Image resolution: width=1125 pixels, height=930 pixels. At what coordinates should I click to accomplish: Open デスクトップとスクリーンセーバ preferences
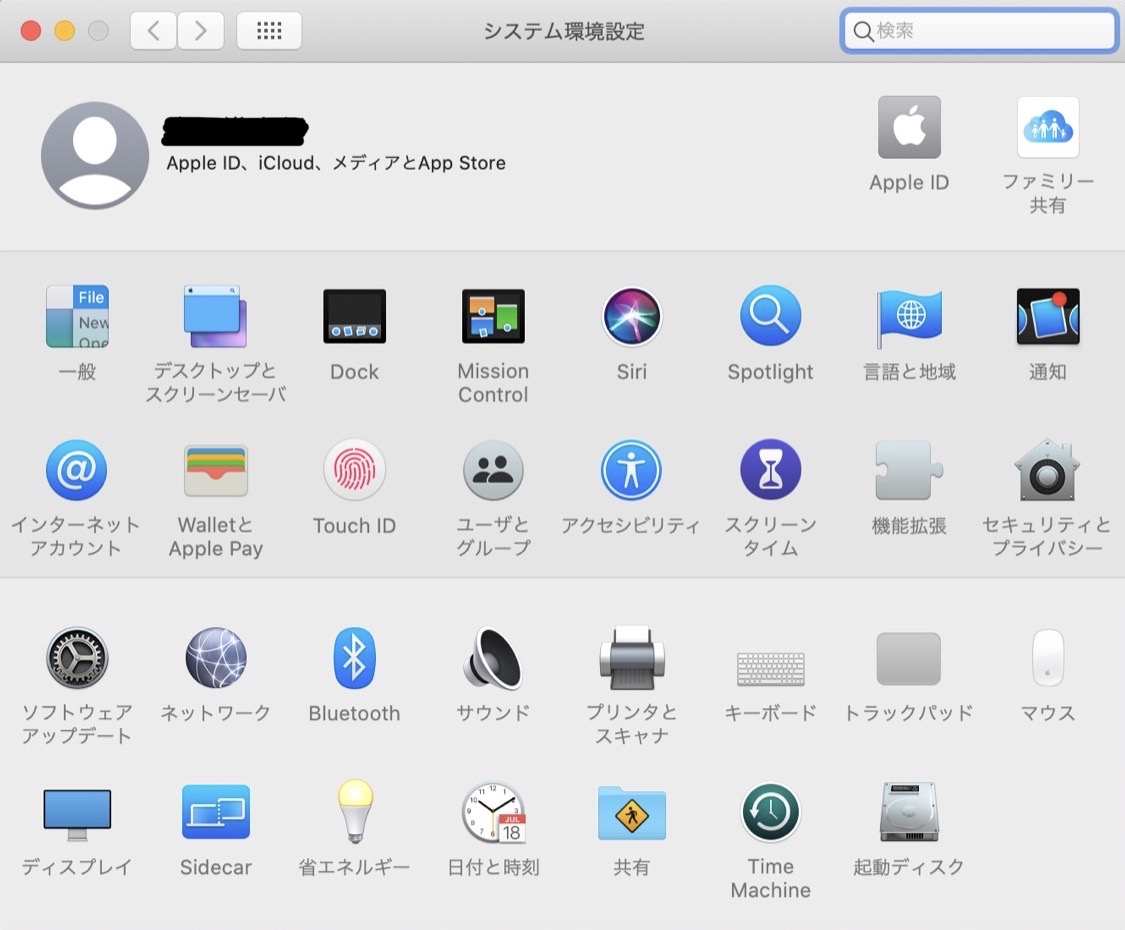(x=215, y=316)
